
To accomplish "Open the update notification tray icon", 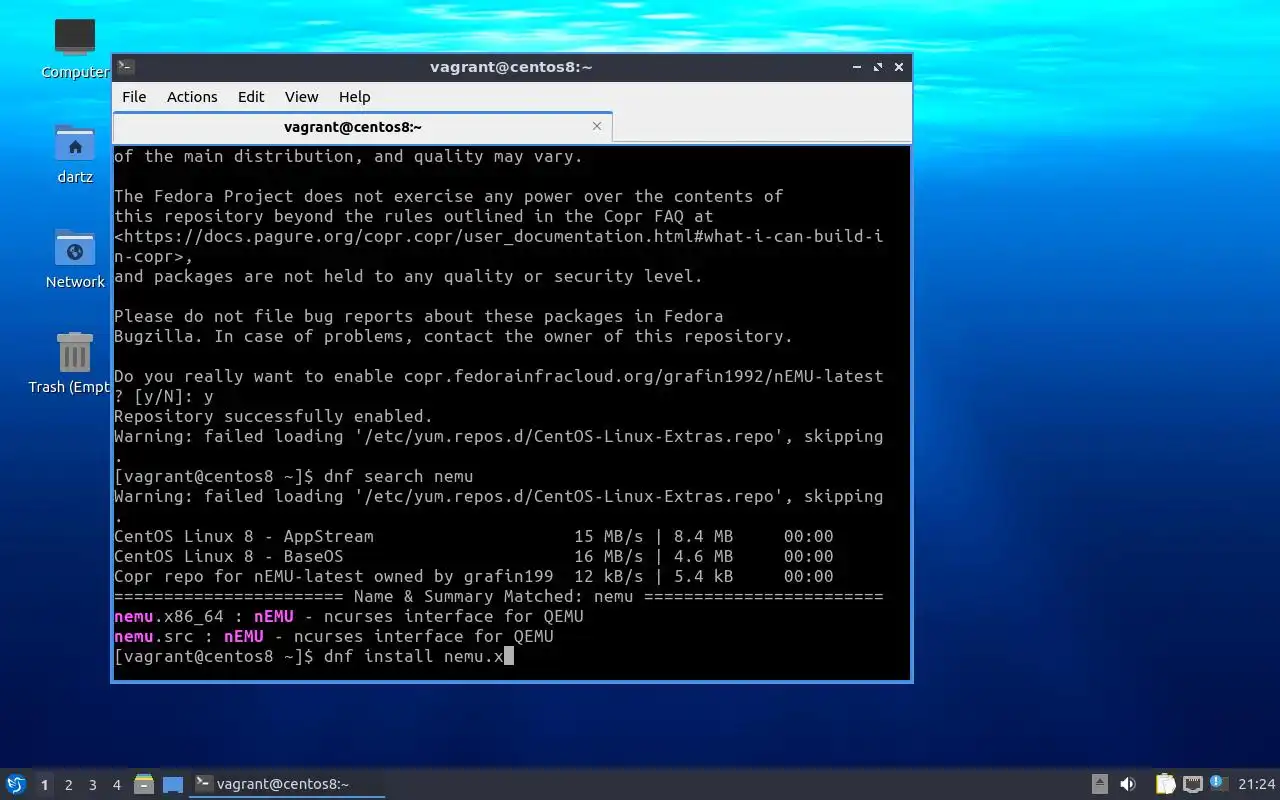I will 1218,783.
